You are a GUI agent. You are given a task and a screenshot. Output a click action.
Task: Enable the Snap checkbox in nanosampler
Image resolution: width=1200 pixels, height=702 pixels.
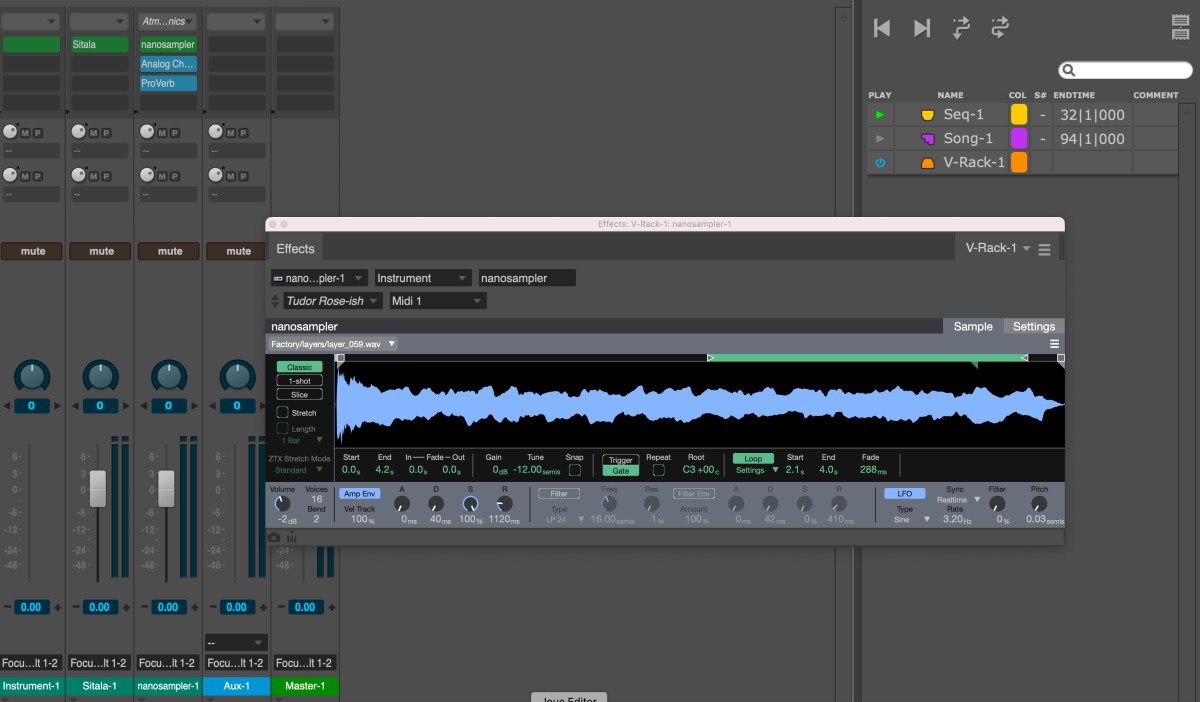pyautogui.click(x=574, y=470)
